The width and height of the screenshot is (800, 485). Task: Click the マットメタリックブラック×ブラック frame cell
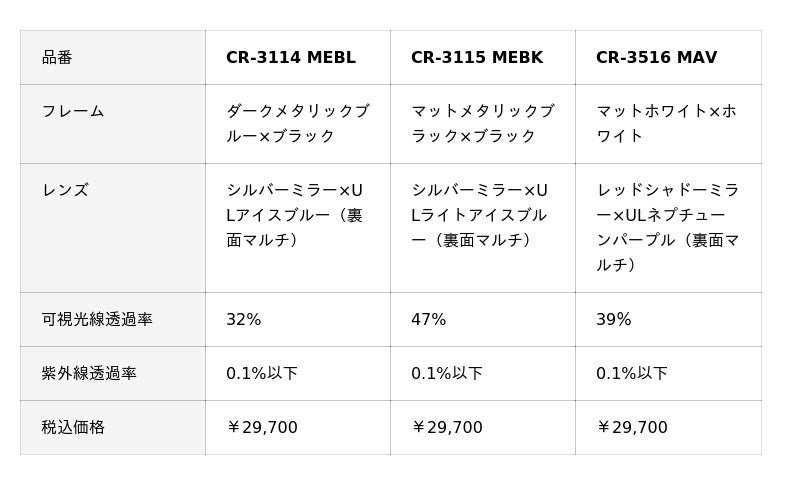point(482,124)
